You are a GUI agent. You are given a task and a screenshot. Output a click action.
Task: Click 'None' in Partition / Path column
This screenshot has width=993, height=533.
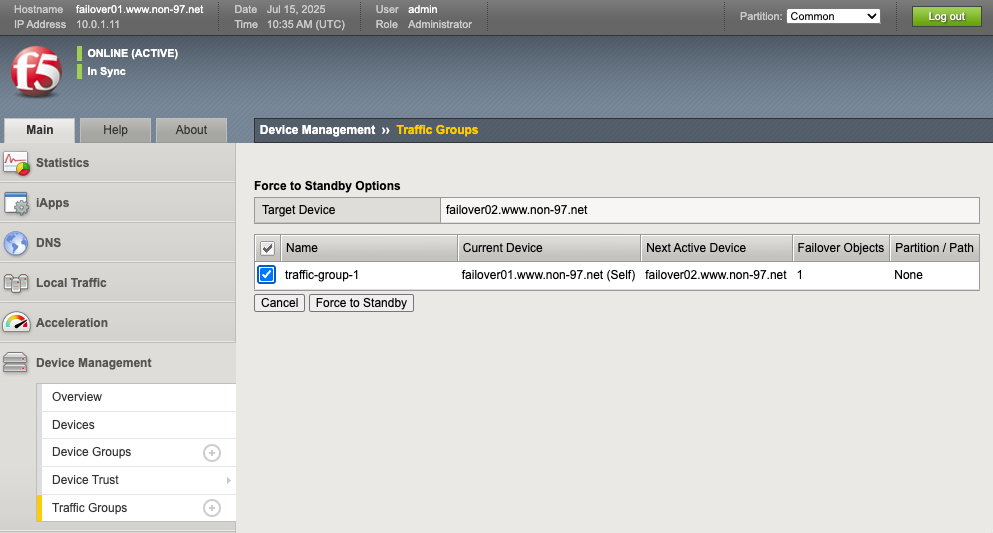point(908,275)
